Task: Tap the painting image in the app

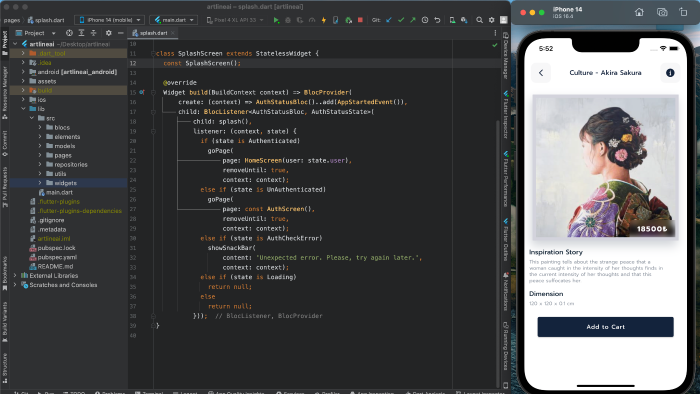Action: 605,167
